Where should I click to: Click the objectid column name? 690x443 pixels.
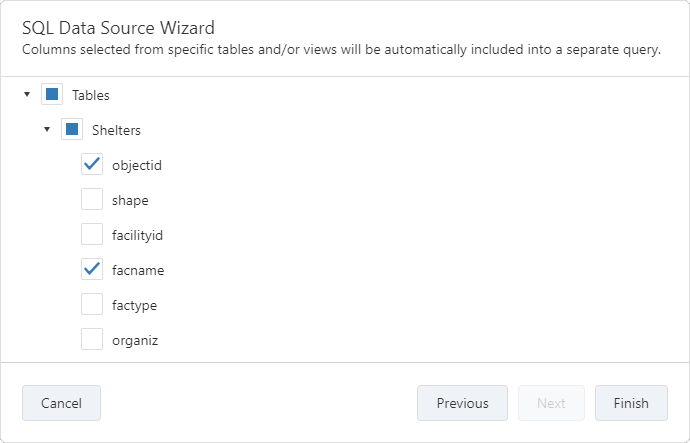pos(137,166)
